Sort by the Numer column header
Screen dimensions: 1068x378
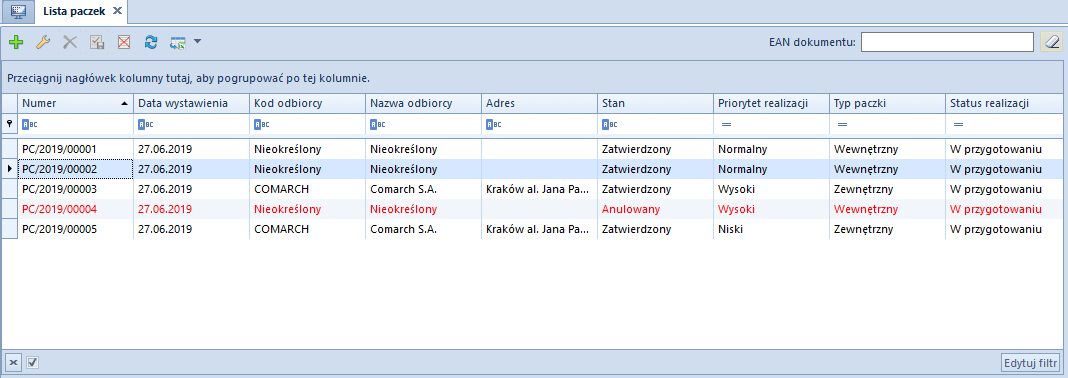point(76,104)
